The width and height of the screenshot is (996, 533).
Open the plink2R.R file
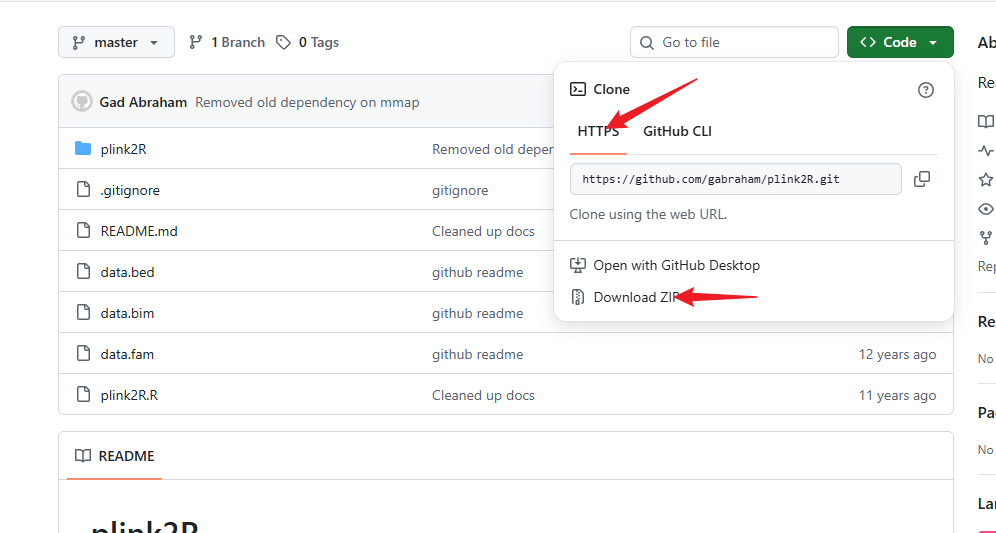(129, 395)
